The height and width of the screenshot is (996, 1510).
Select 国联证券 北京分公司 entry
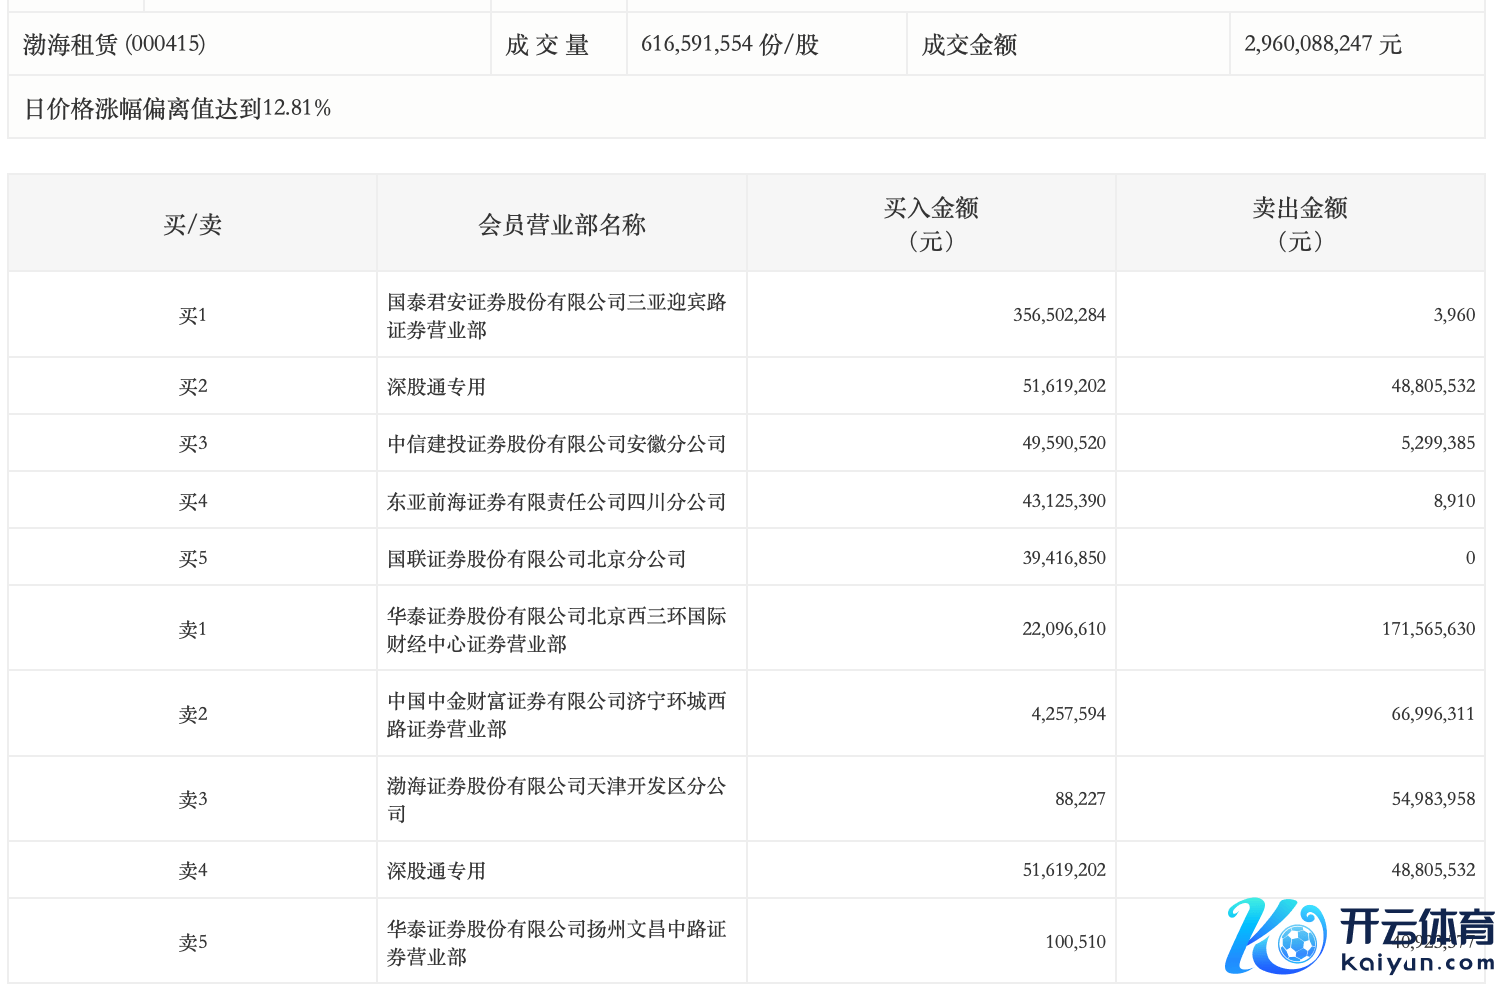pos(536,558)
